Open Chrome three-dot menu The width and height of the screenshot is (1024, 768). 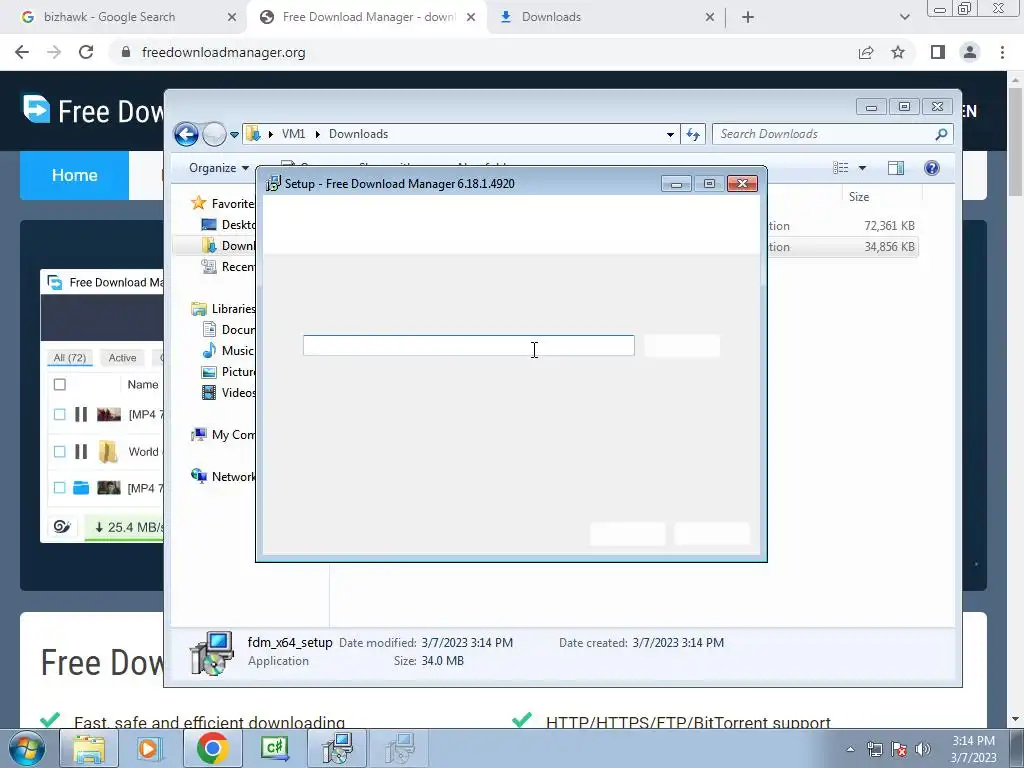pyautogui.click(x=1002, y=52)
